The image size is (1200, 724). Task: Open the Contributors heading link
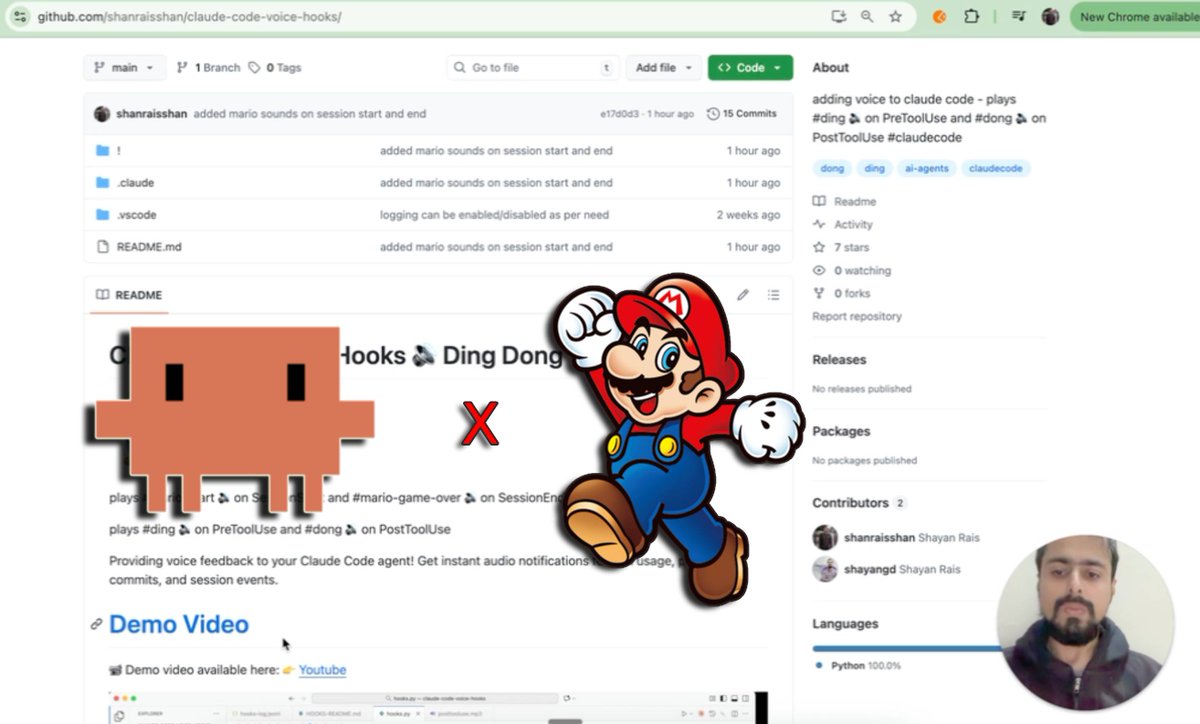click(859, 503)
